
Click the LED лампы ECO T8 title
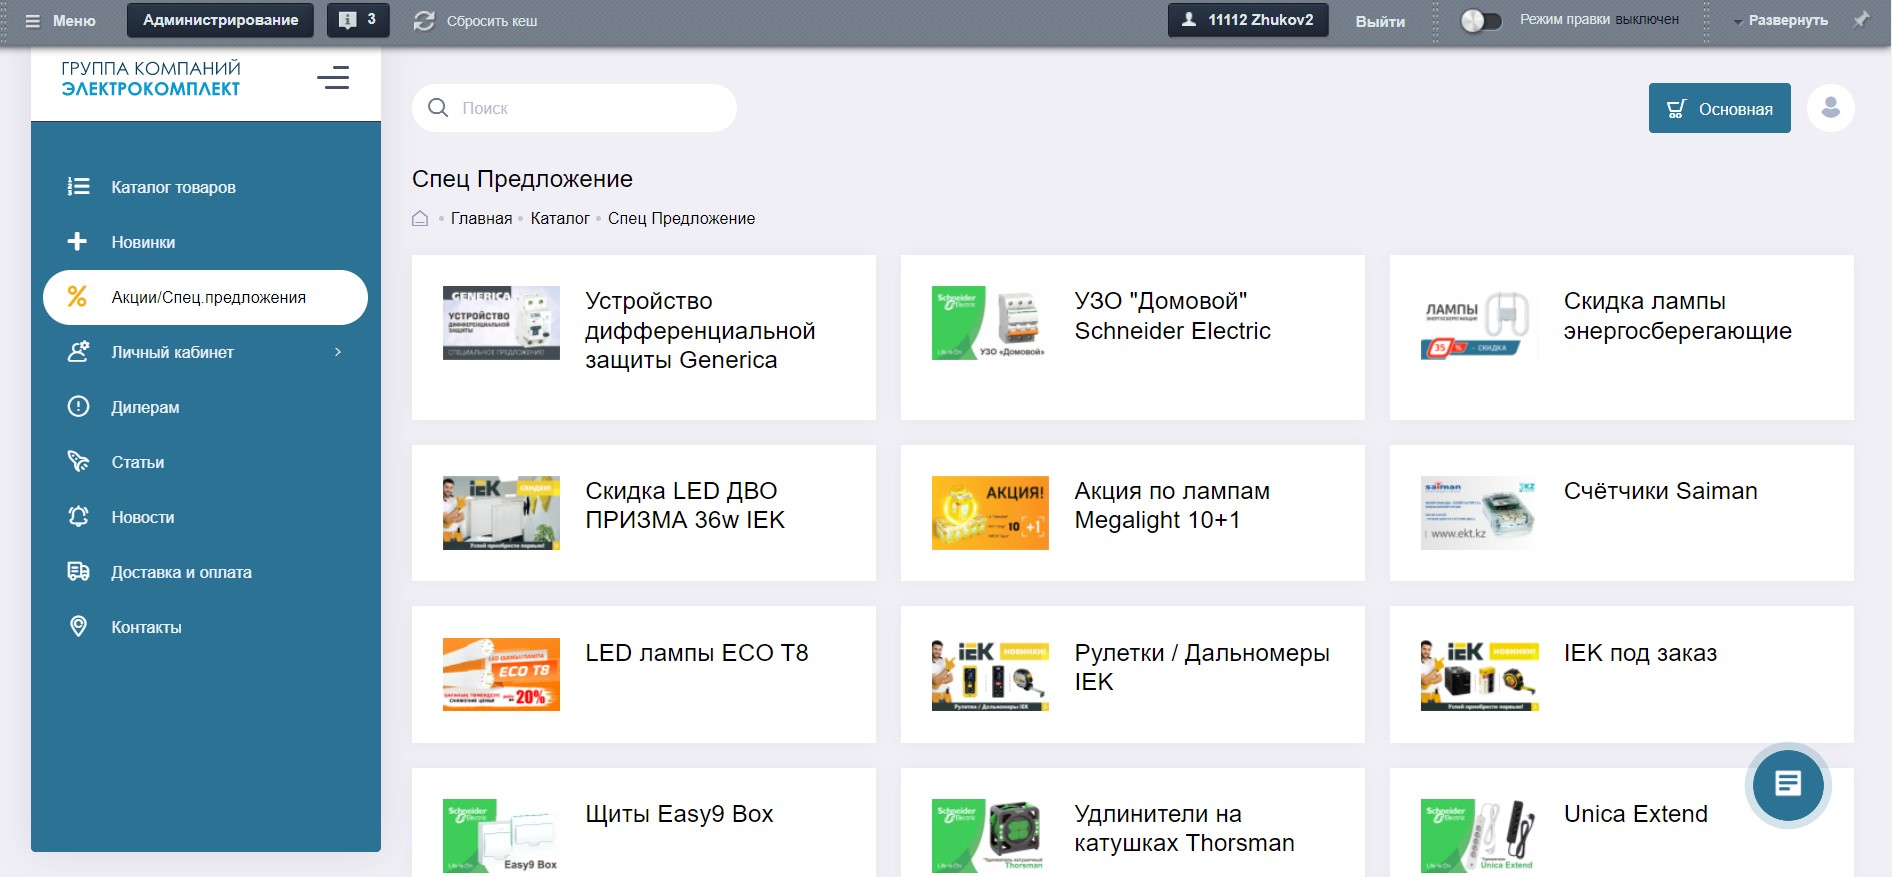(x=696, y=653)
